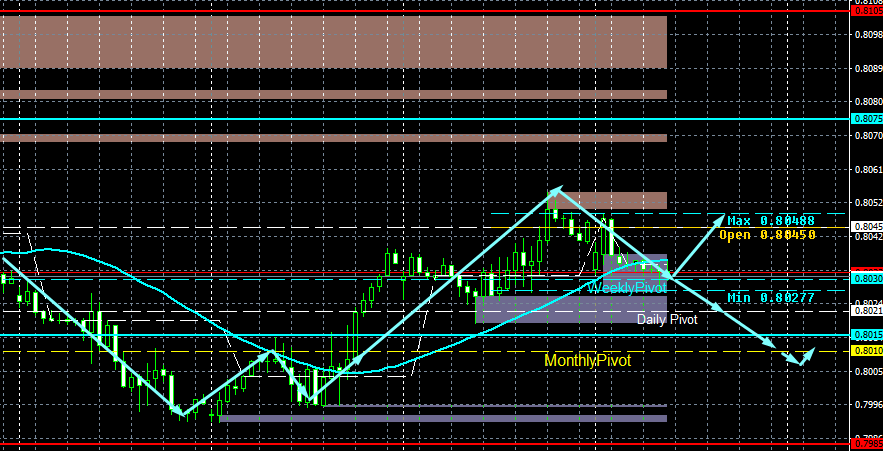
Task: Click the Daily Pivot white label
Action: (x=667, y=319)
